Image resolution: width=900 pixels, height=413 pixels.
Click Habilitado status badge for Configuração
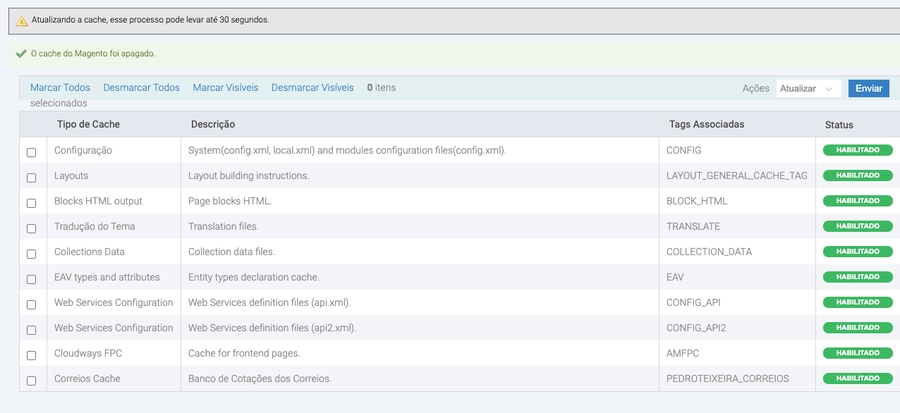[x=857, y=150]
